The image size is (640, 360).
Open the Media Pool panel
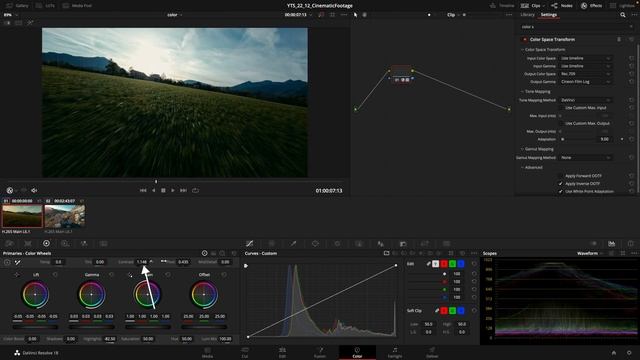click(x=77, y=6)
